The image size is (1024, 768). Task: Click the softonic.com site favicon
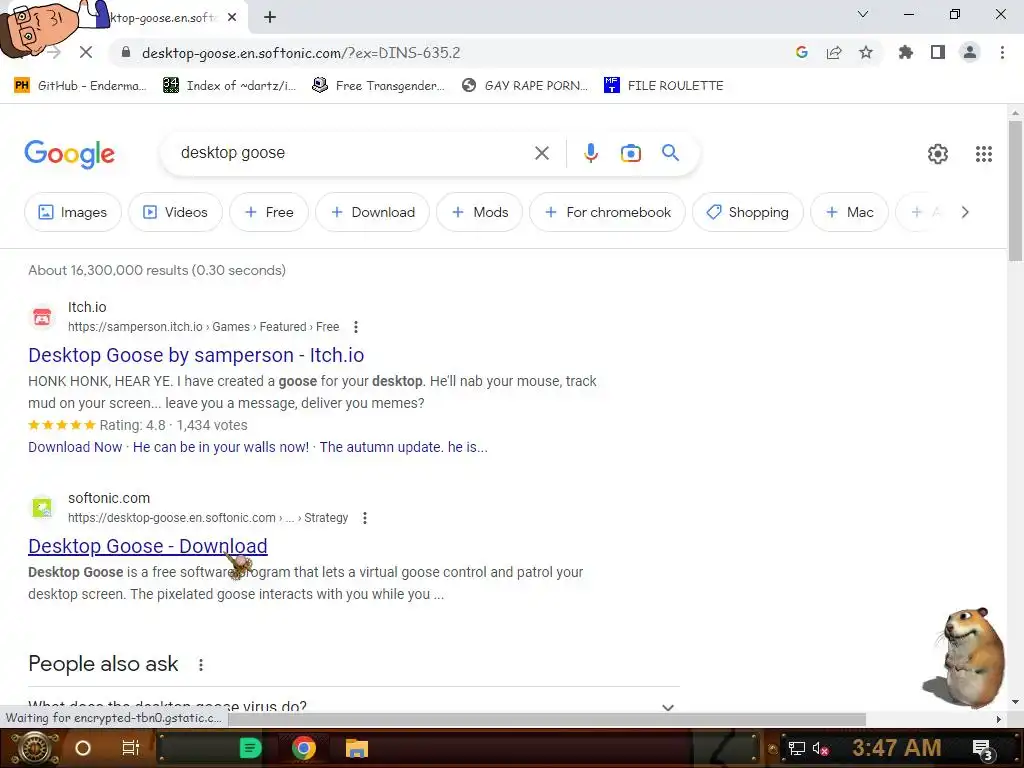(42, 507)
